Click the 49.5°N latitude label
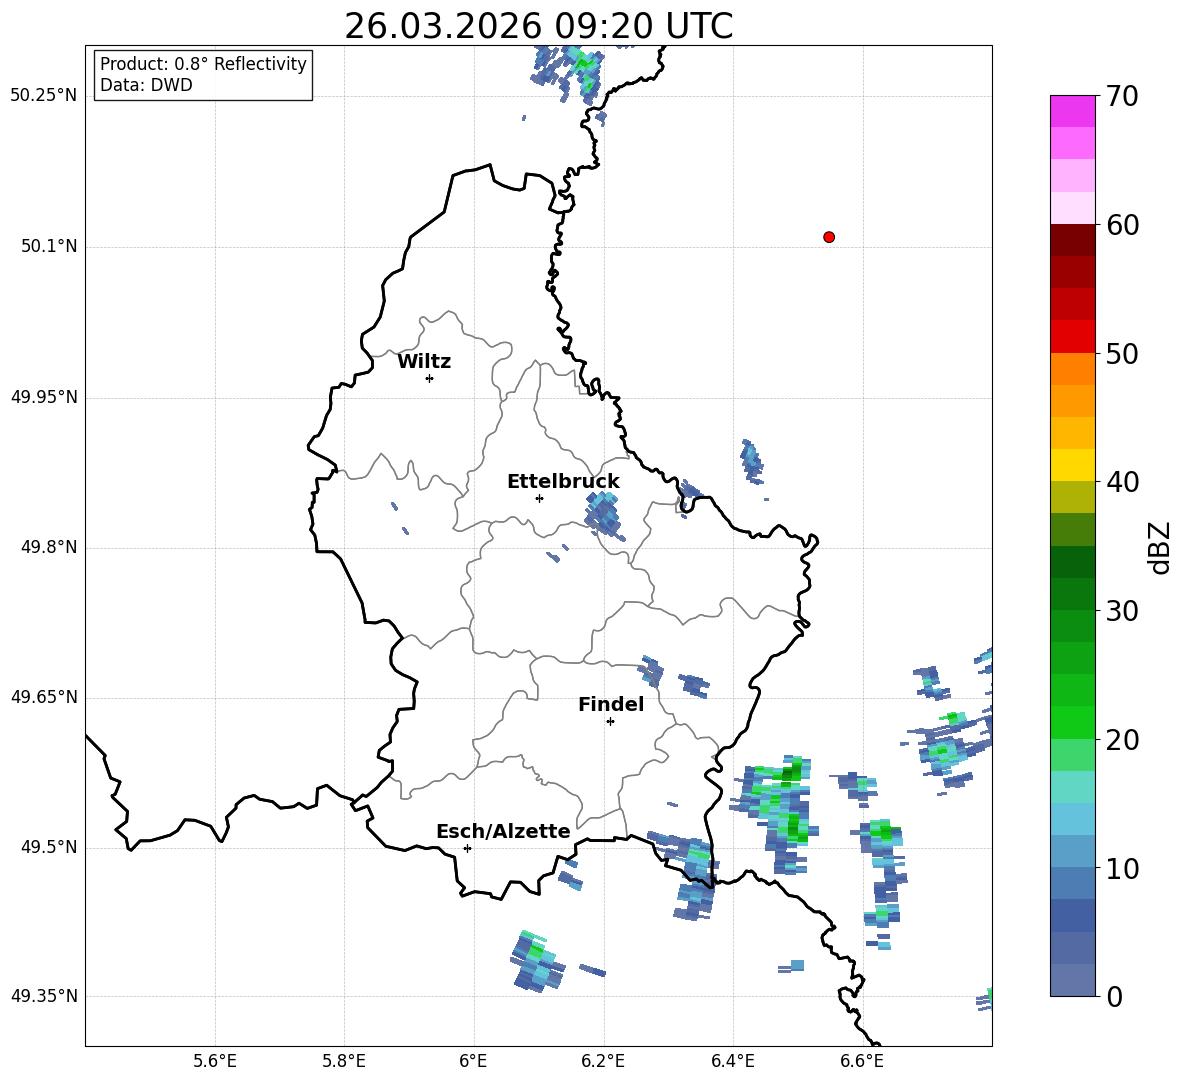The image size is (1184, 1081). 49,847
